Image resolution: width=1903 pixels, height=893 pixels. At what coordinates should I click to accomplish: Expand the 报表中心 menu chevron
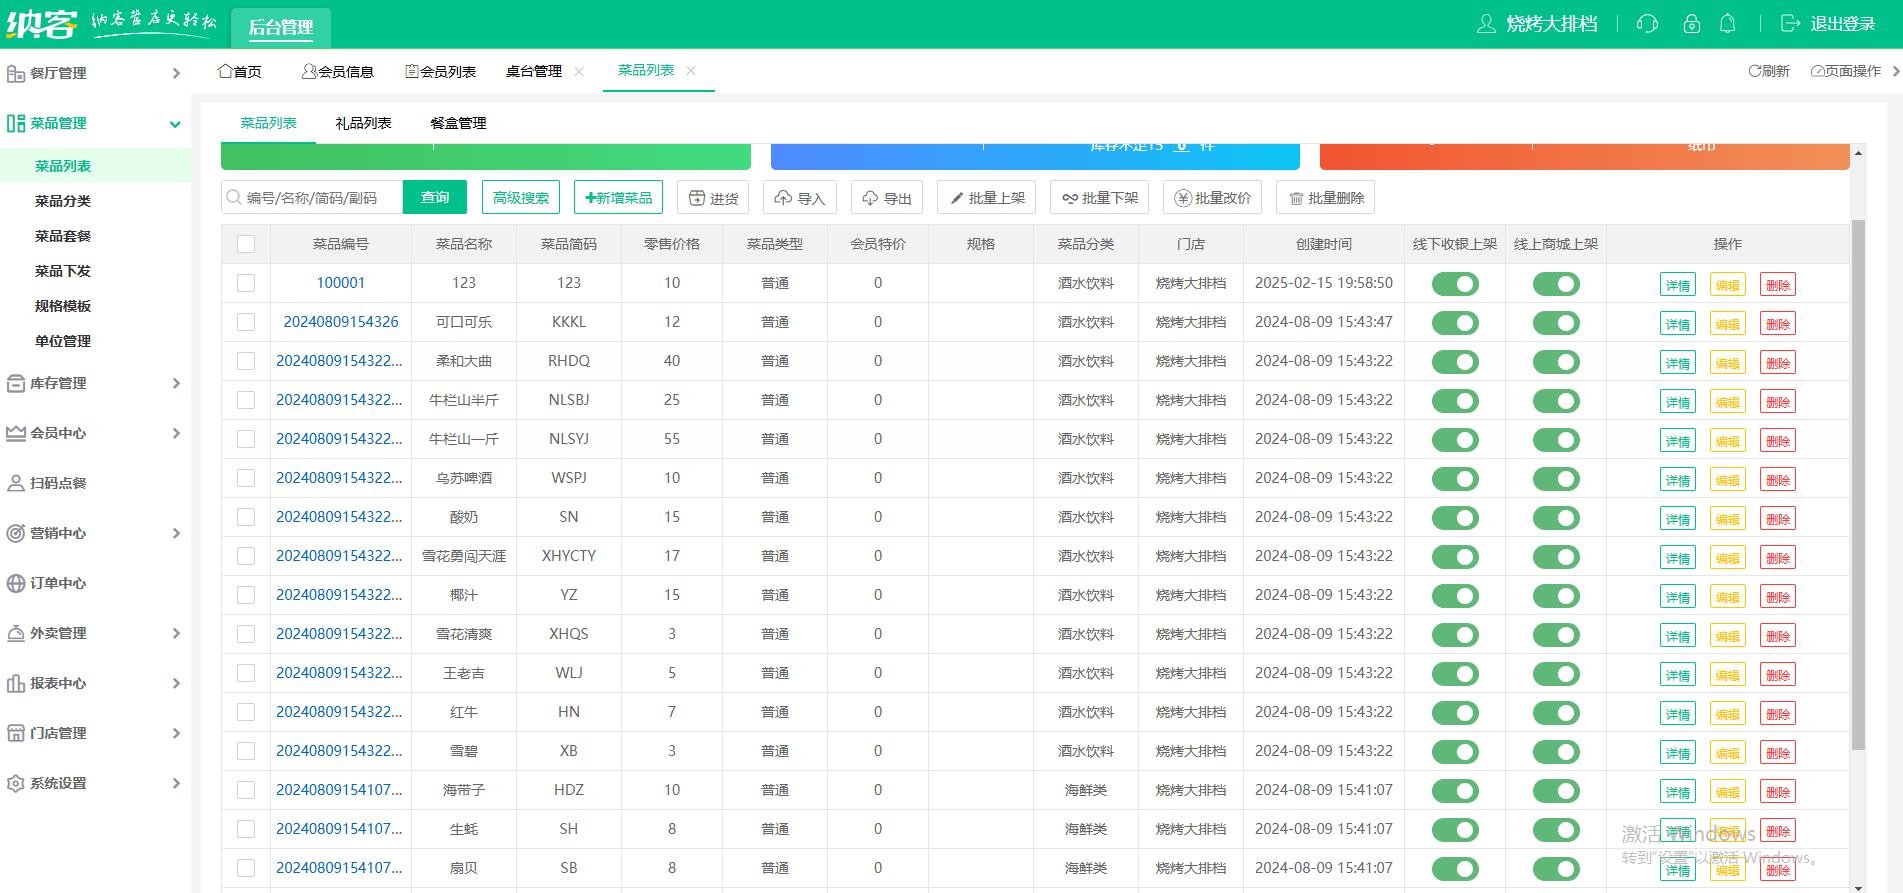[x=176, y=683]
